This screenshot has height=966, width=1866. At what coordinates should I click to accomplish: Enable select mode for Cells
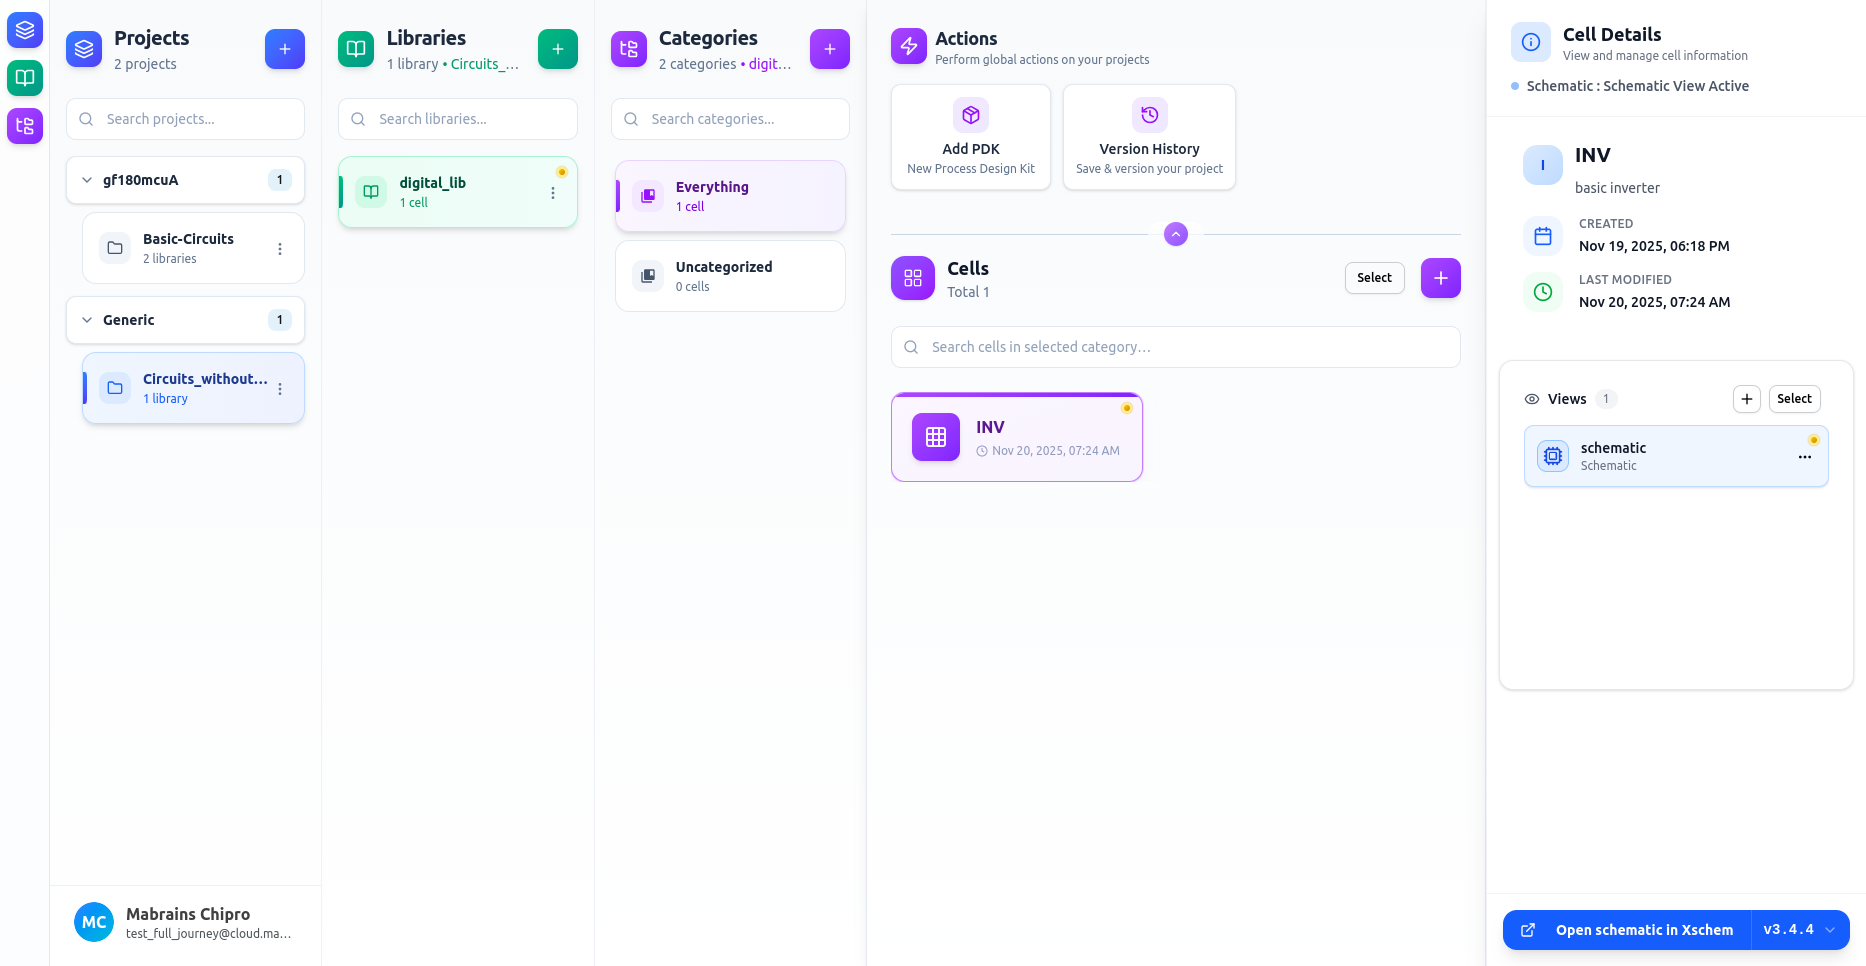(x=1374, y=277)
